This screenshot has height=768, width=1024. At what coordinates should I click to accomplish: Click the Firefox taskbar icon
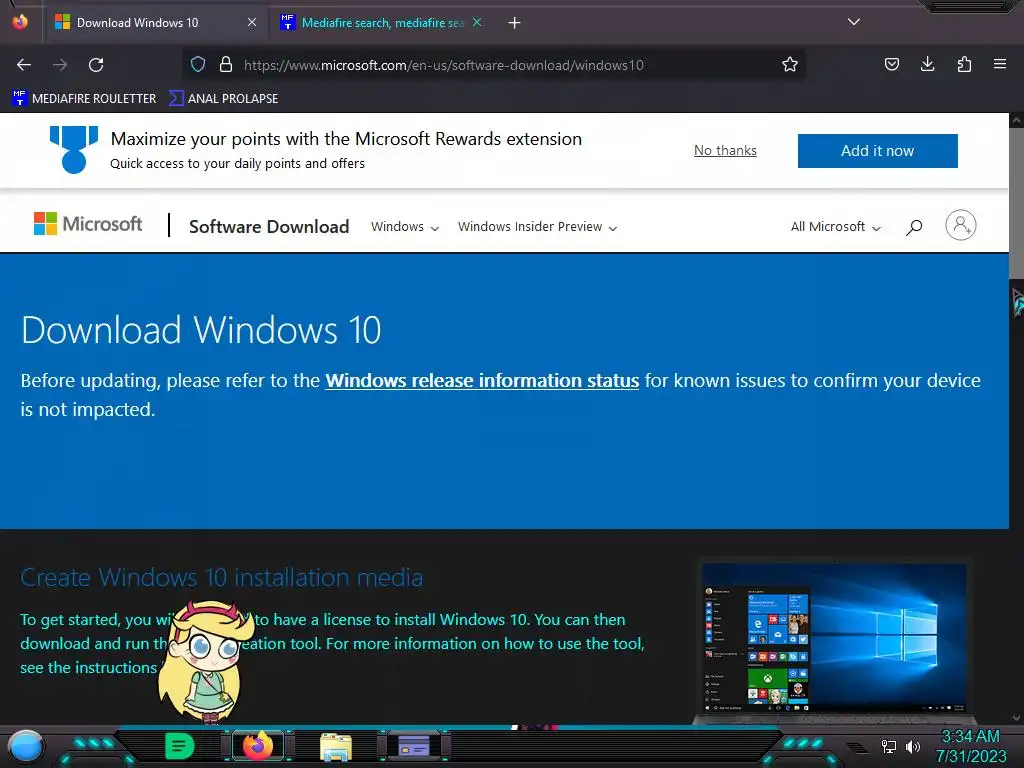pyautogui.click(x=257, y=746)
